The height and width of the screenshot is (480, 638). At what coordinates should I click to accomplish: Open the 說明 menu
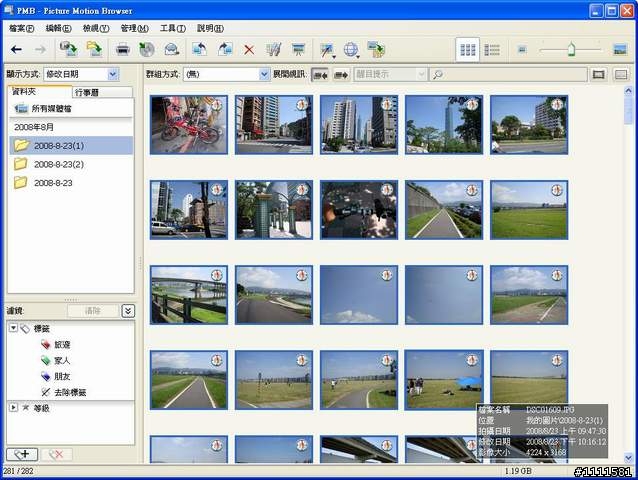pyautogui.click(x=210, y=28)
